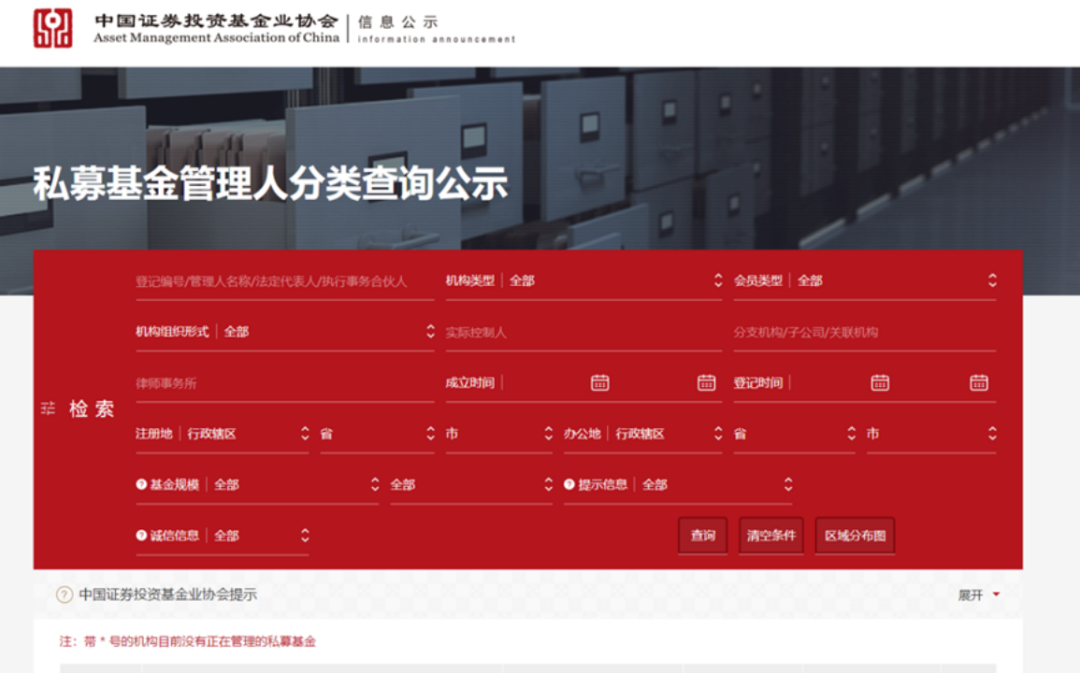Open the 提示信息 dropdown
This screenshot has width=1080, height=673.
tap(678, 485)
